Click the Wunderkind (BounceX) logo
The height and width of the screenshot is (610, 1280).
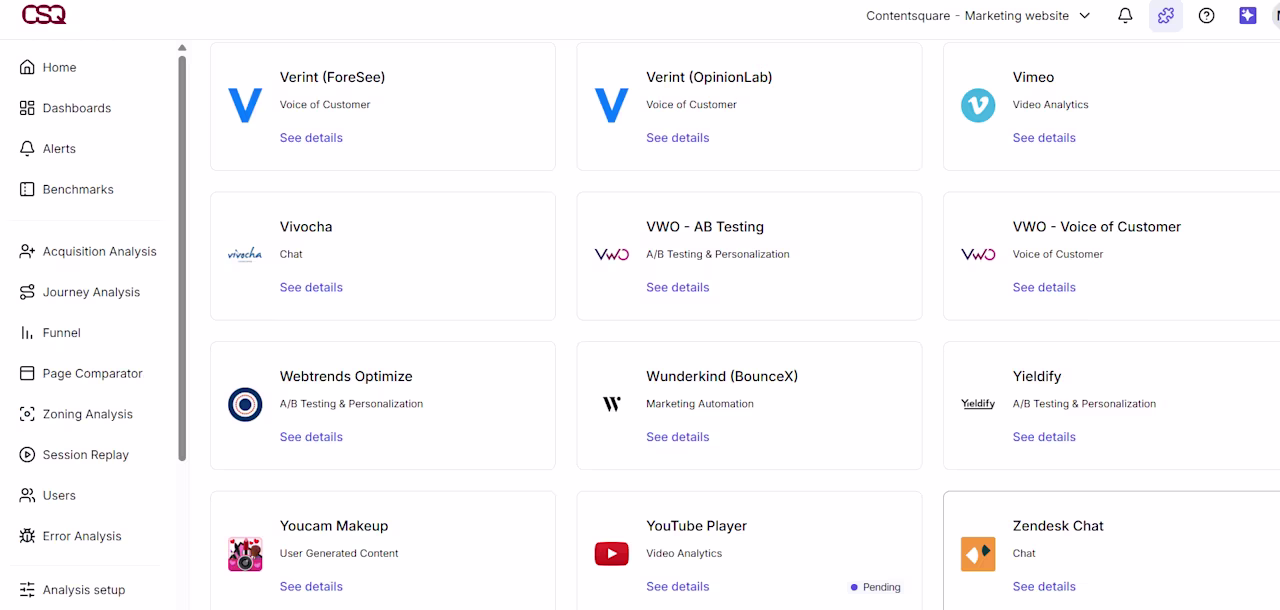[611, 404]
